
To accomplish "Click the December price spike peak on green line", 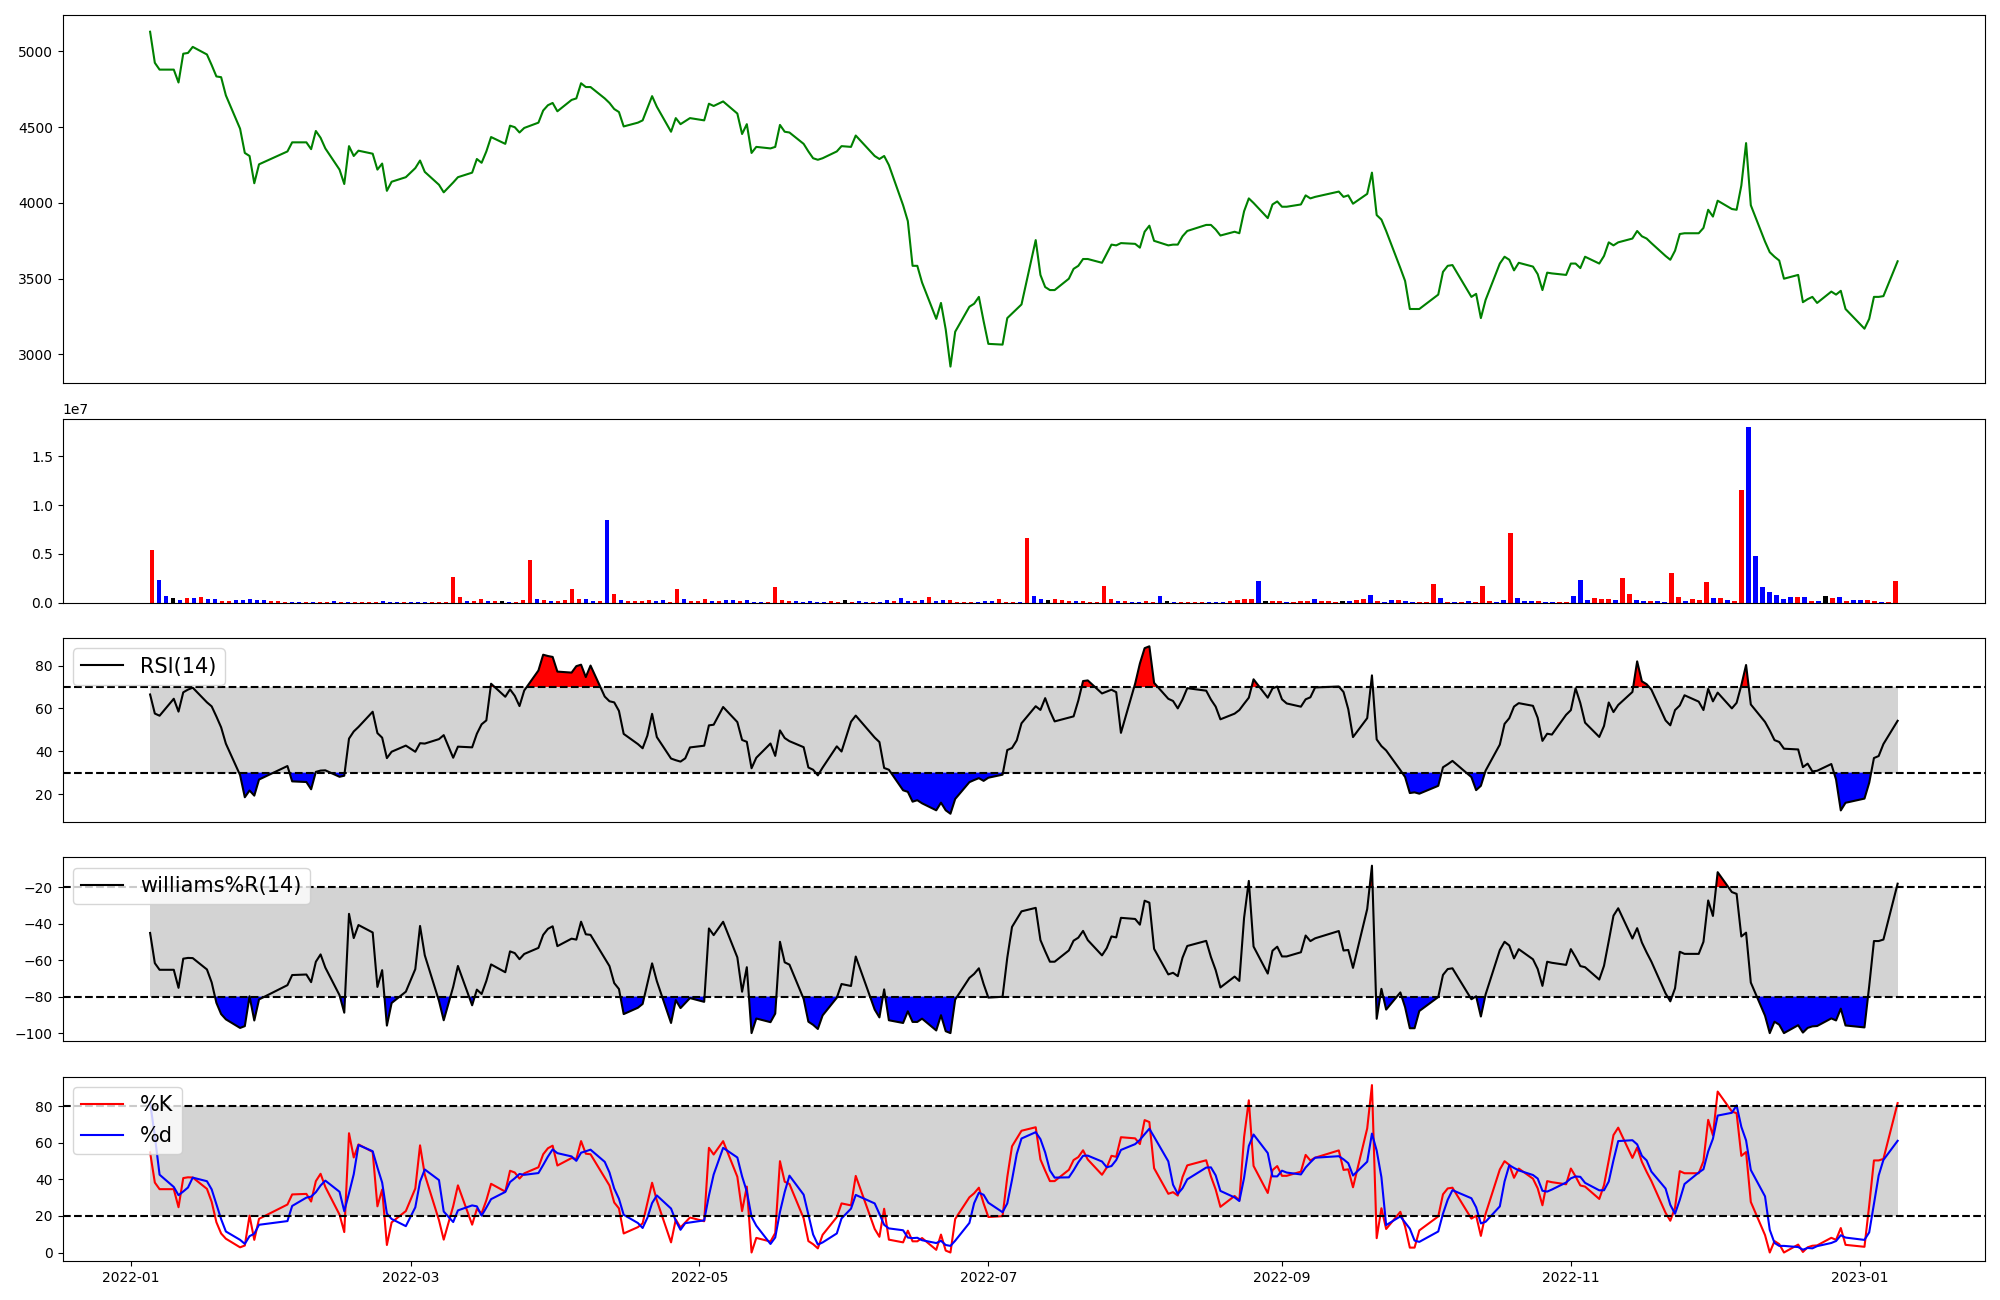I will pyautogui.click(x=1746, y=144).
